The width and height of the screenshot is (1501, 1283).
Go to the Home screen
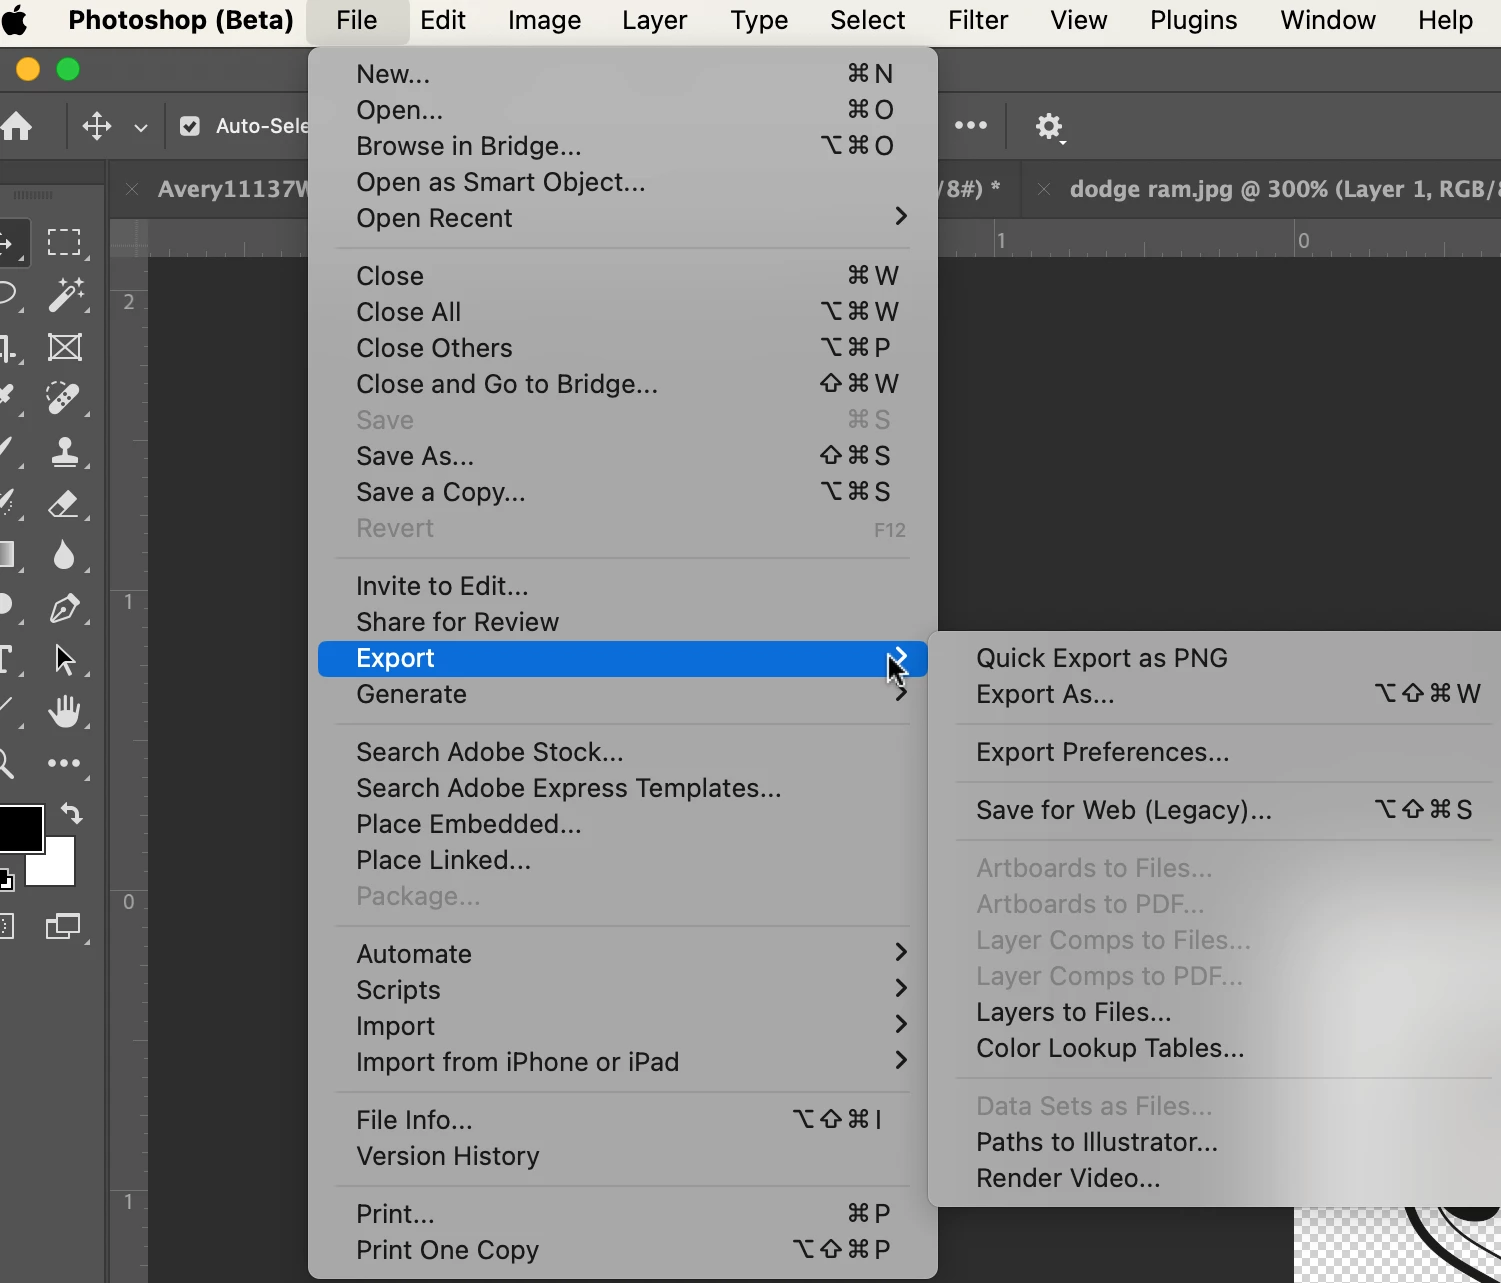[x=16, y=126]
